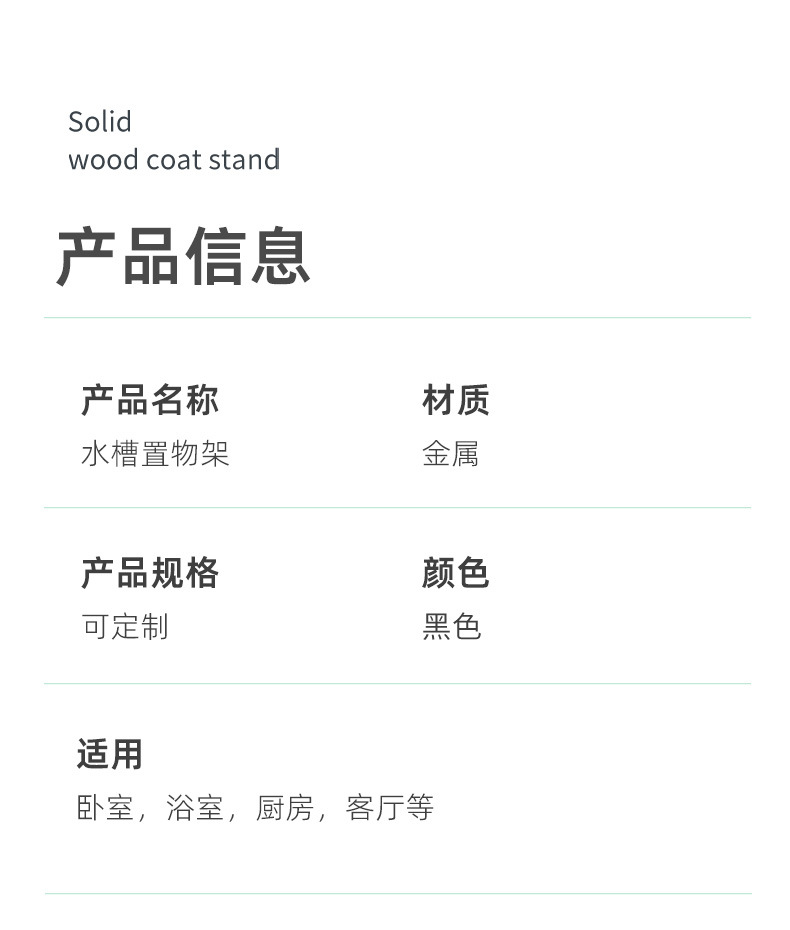This screenshot has width=790, height=930.
Task: Click the bottom divider line under 适用 section
Action: [397, 893]
